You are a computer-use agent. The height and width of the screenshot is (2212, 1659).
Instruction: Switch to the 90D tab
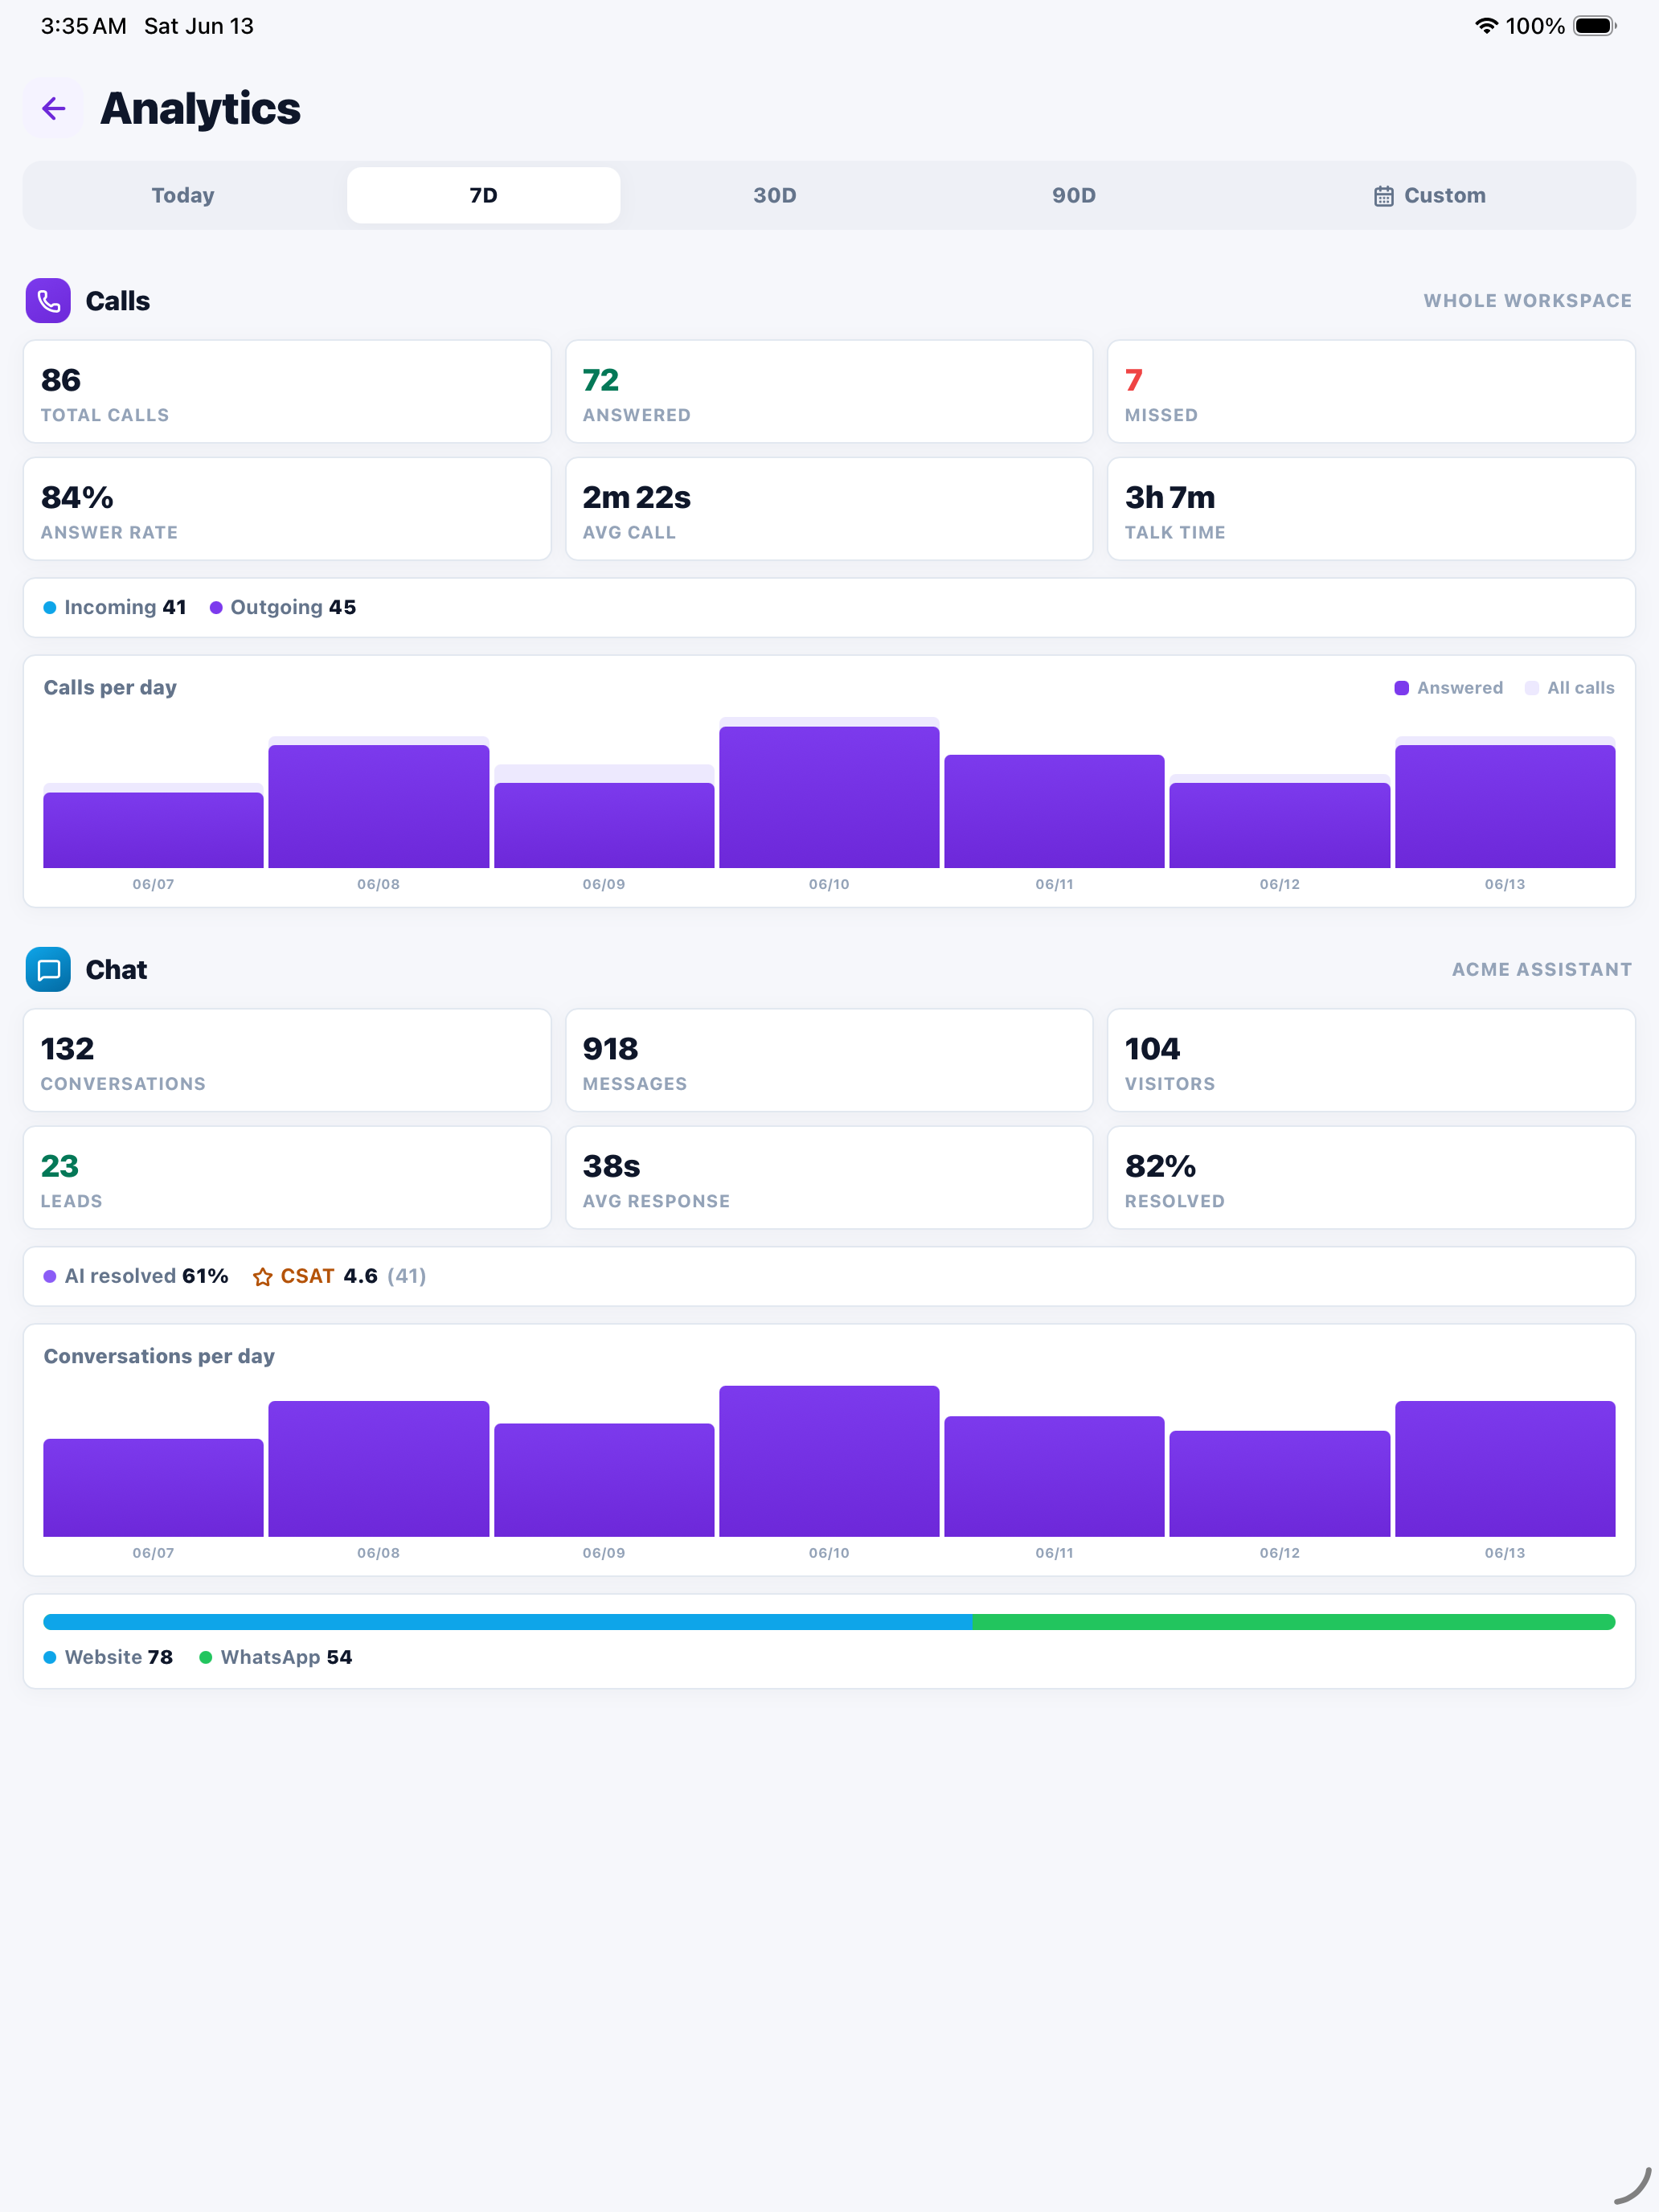1074,196
